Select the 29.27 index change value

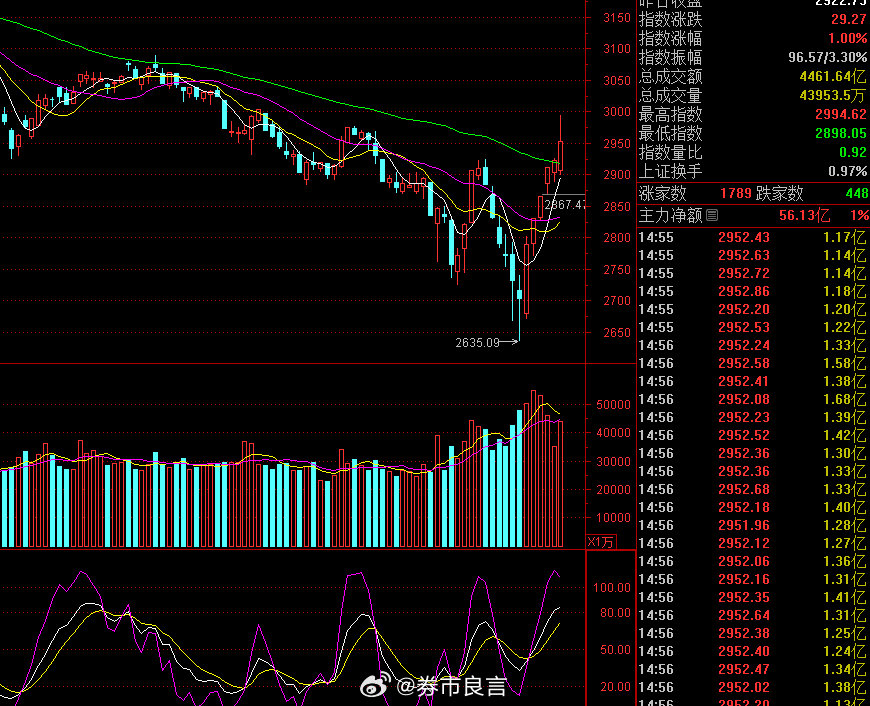click(848, 19)
